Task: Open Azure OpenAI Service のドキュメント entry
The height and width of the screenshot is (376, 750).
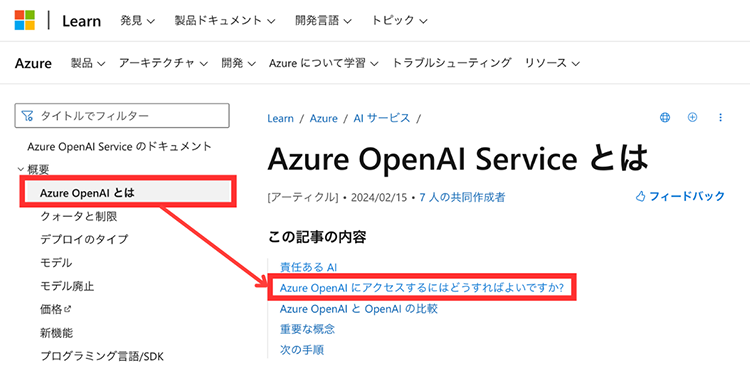Action: 119,146
